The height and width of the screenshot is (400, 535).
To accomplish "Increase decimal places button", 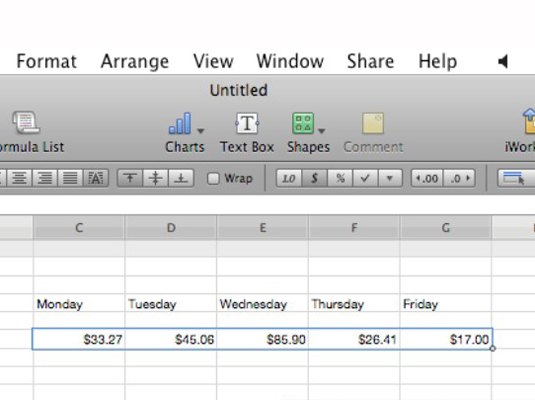I will (459, 178).
